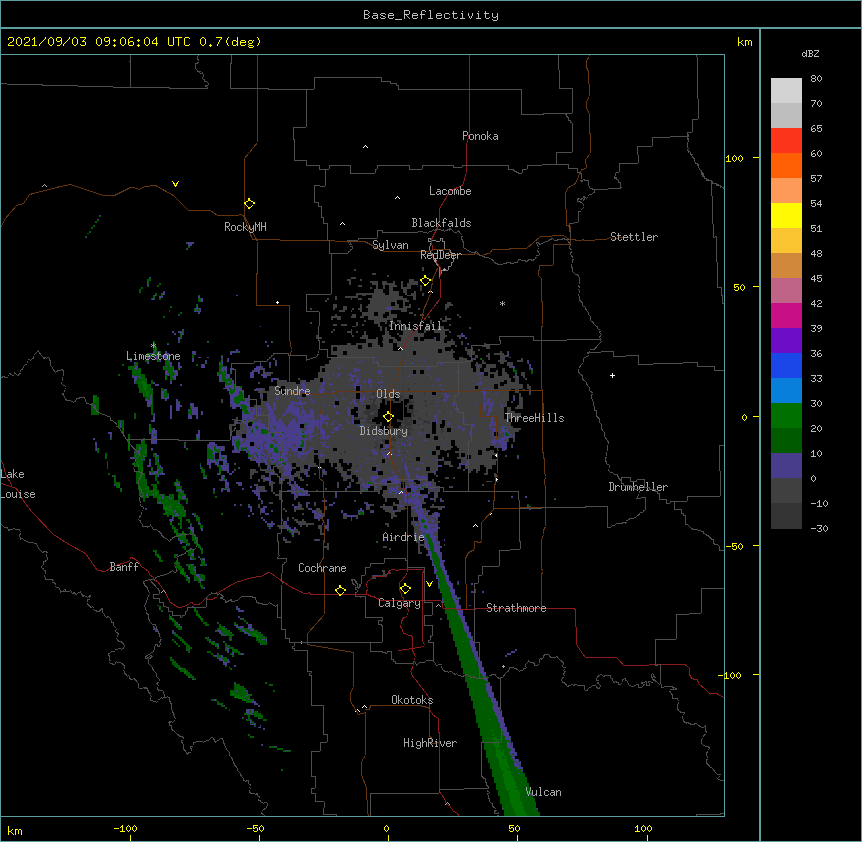
Task: Click the Base_Reflectivity title text
Action: coord(430,15)
